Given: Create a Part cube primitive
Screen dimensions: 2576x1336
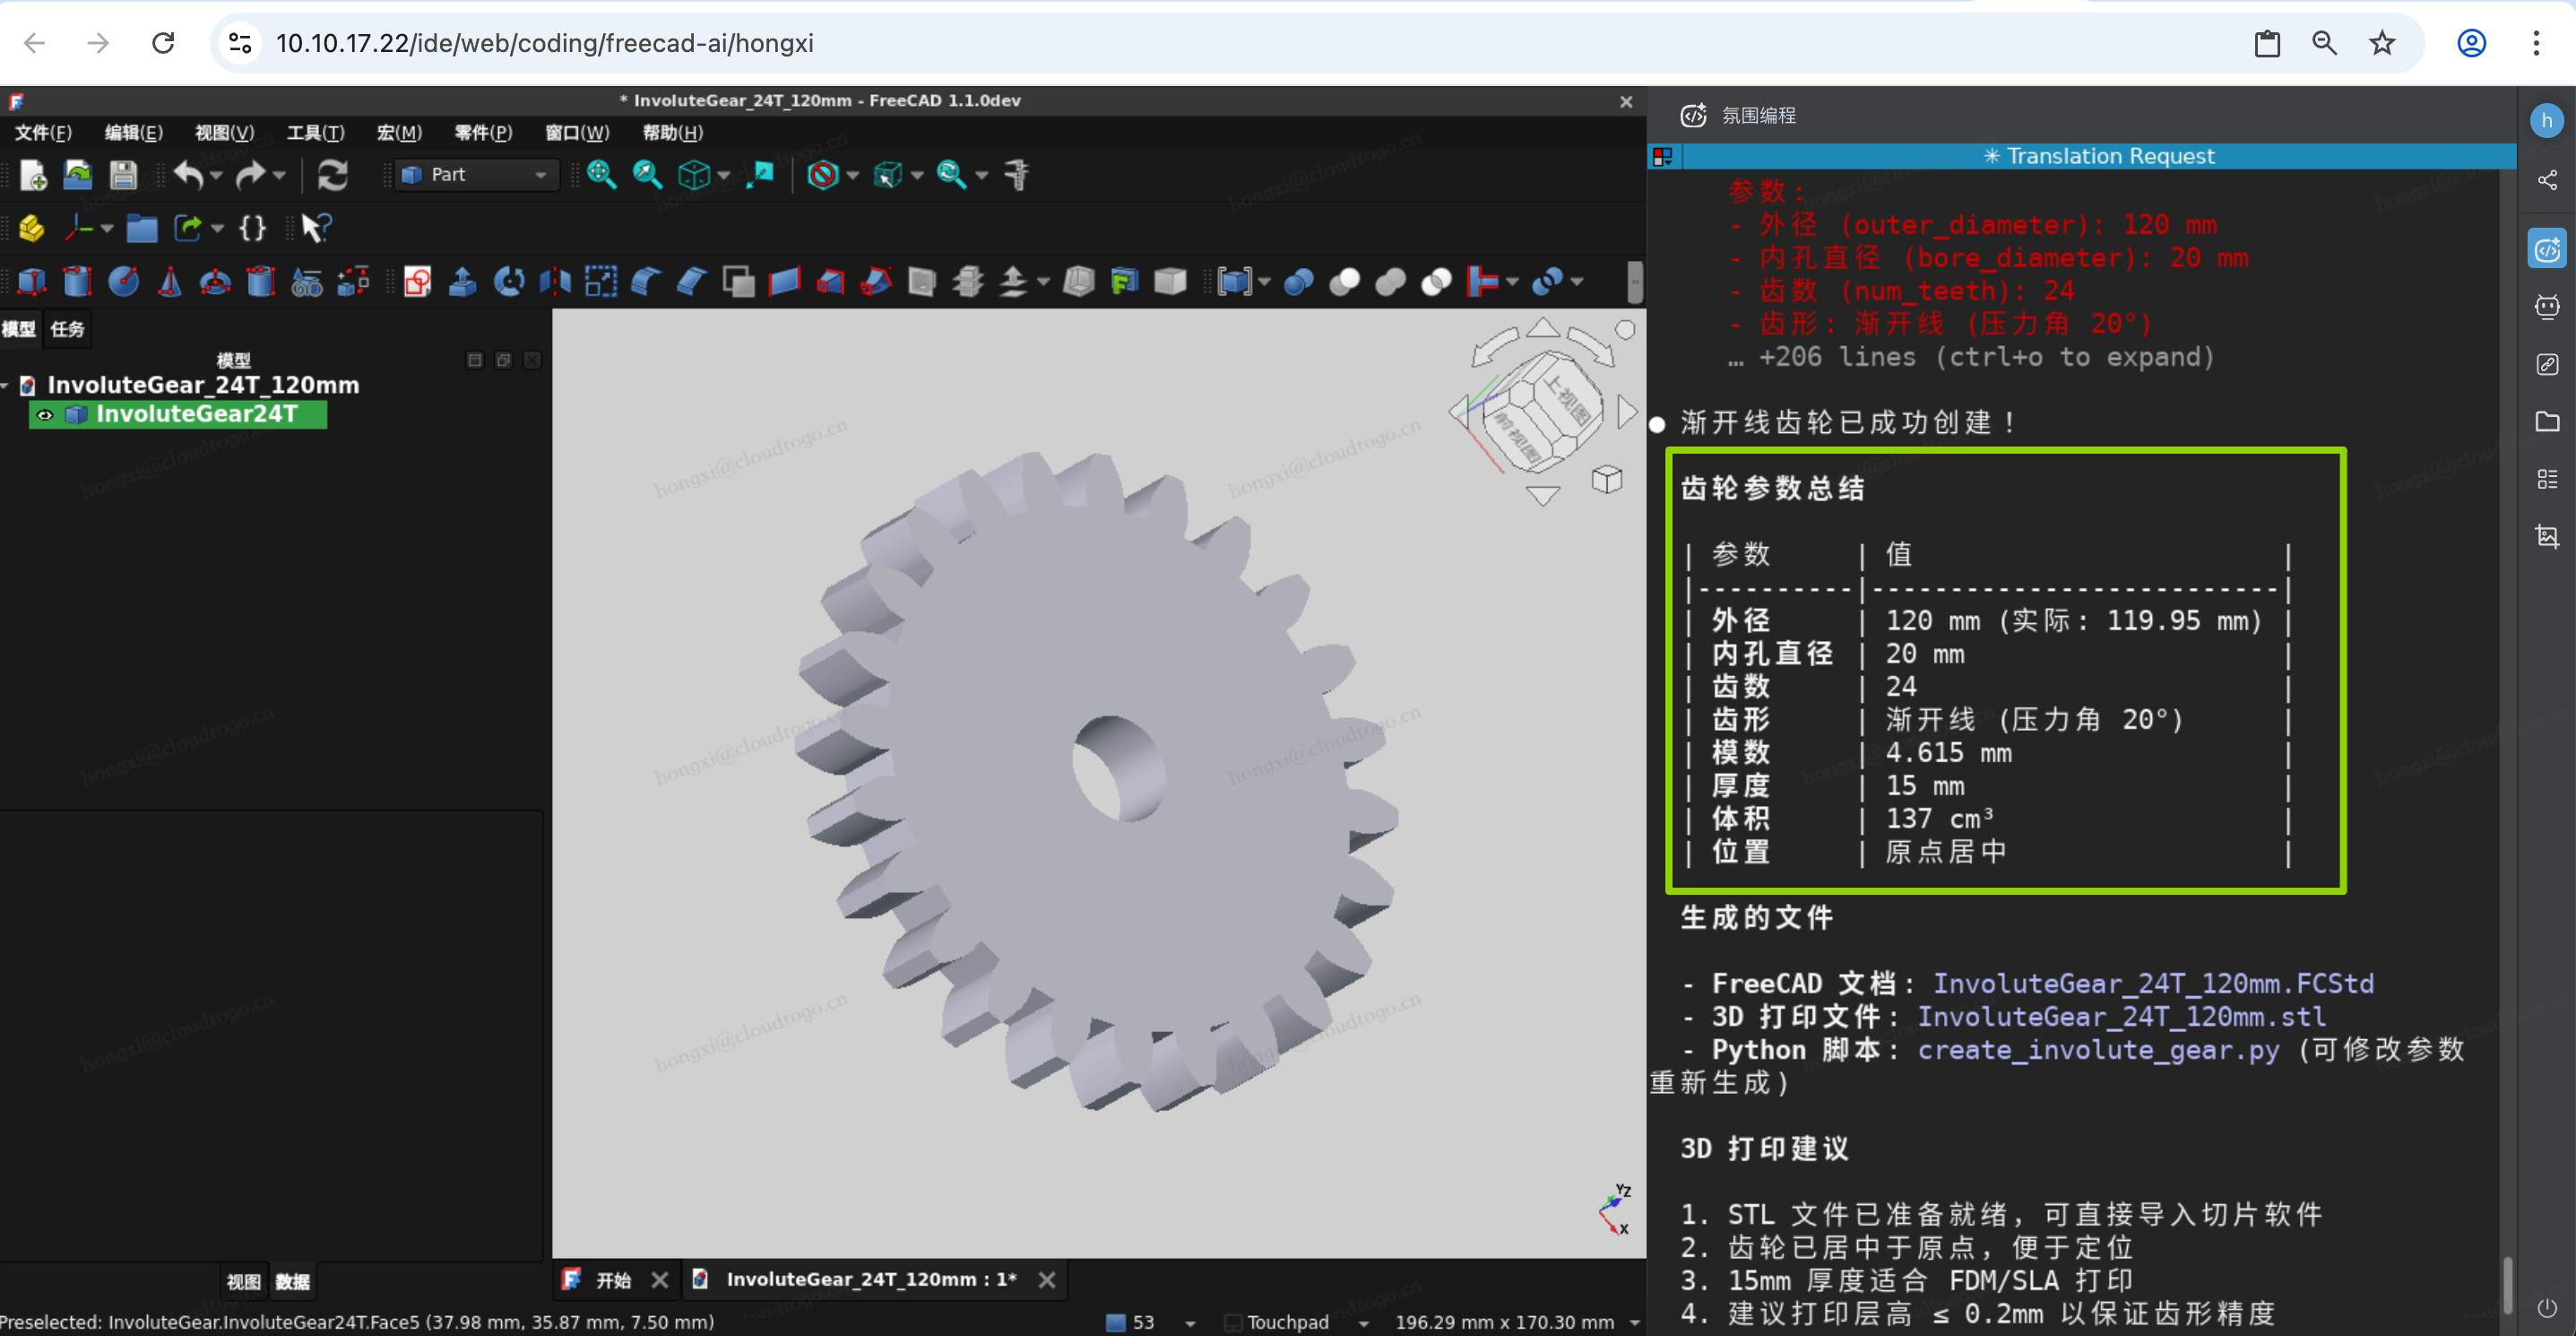Looking at the screenshot, I should tap(31, 282).
